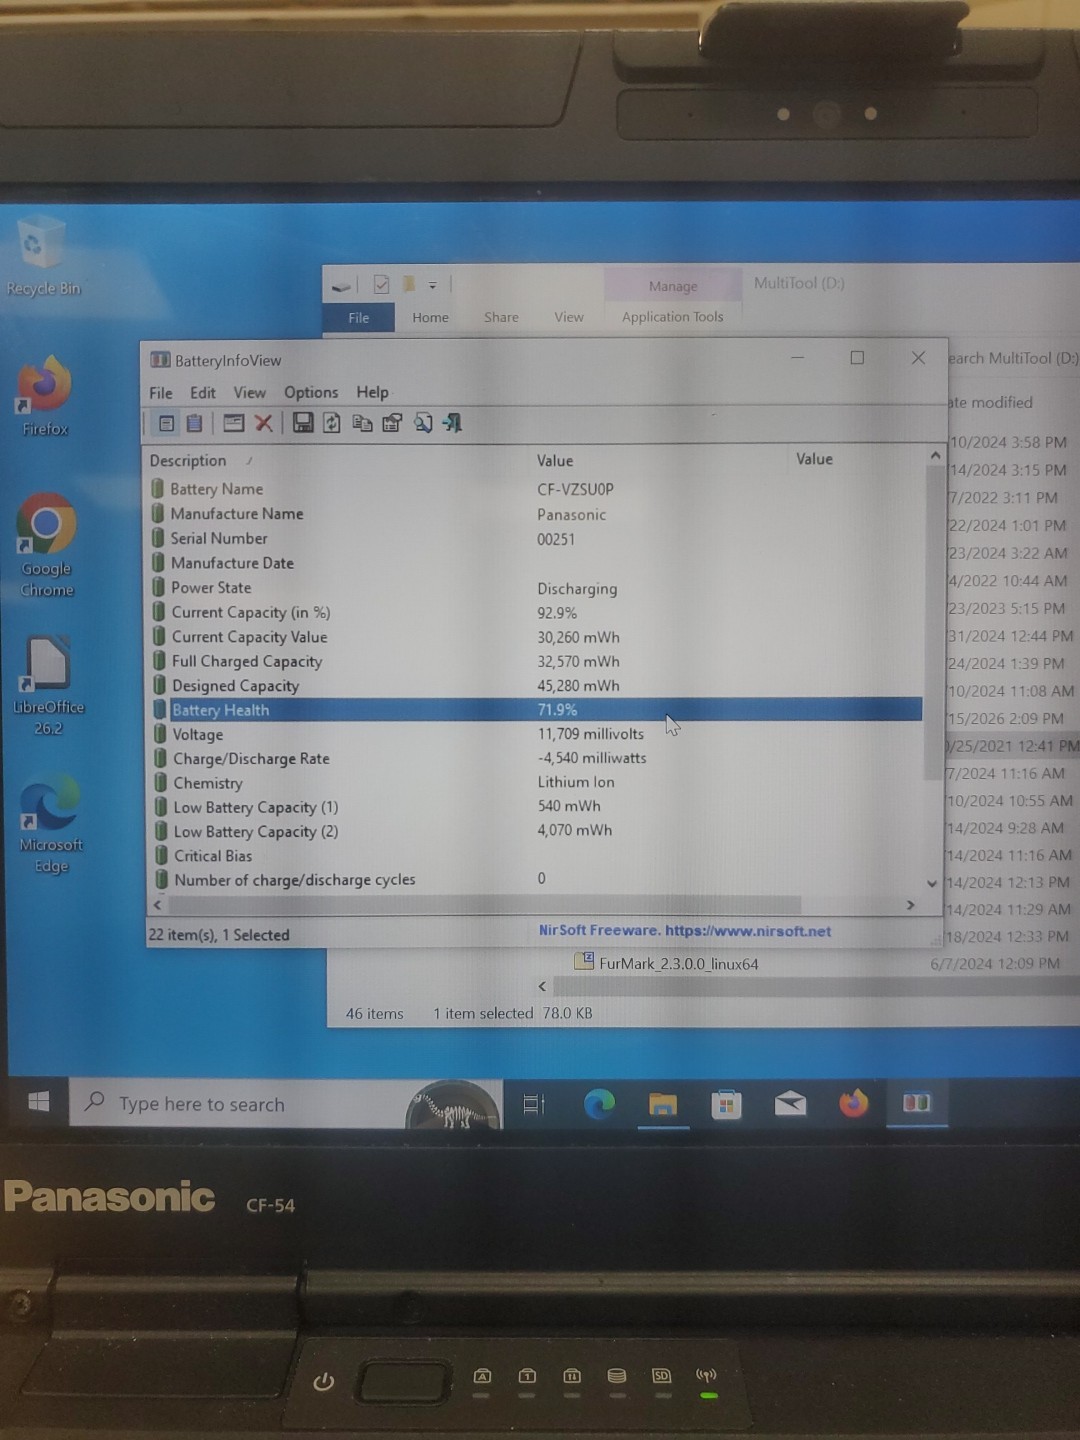Click the taskbar search box
Viewport: 1080px width, 1440px height.
point(286,1104)
